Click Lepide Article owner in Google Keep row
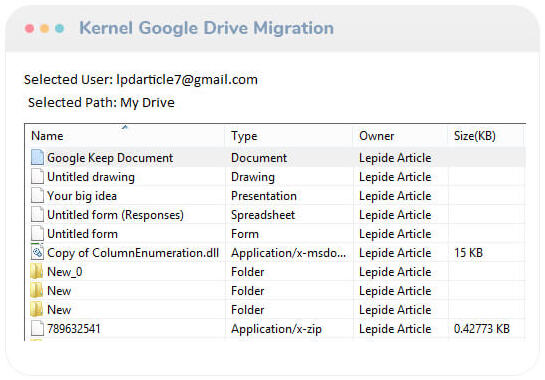Image resolution: width=545 pixels, height=380 pixels. (395, 158)
